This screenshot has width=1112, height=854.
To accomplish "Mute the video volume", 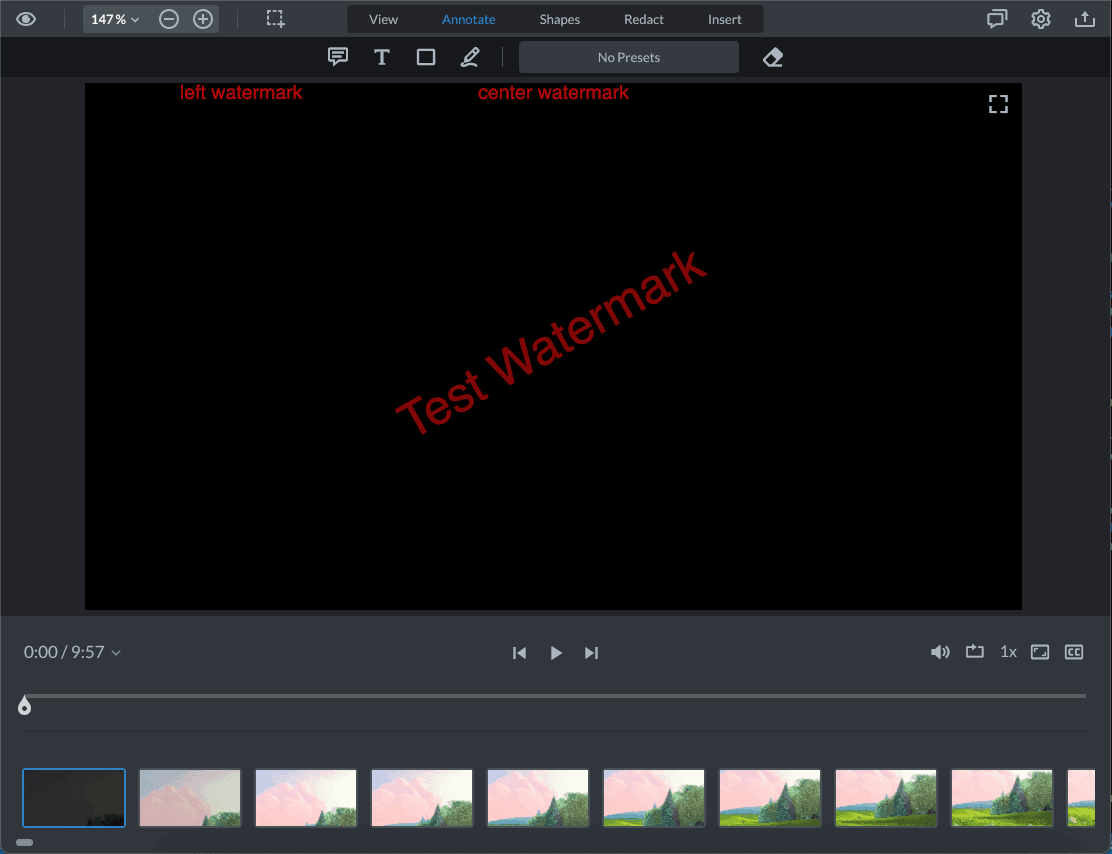I will tap(940, 652).
